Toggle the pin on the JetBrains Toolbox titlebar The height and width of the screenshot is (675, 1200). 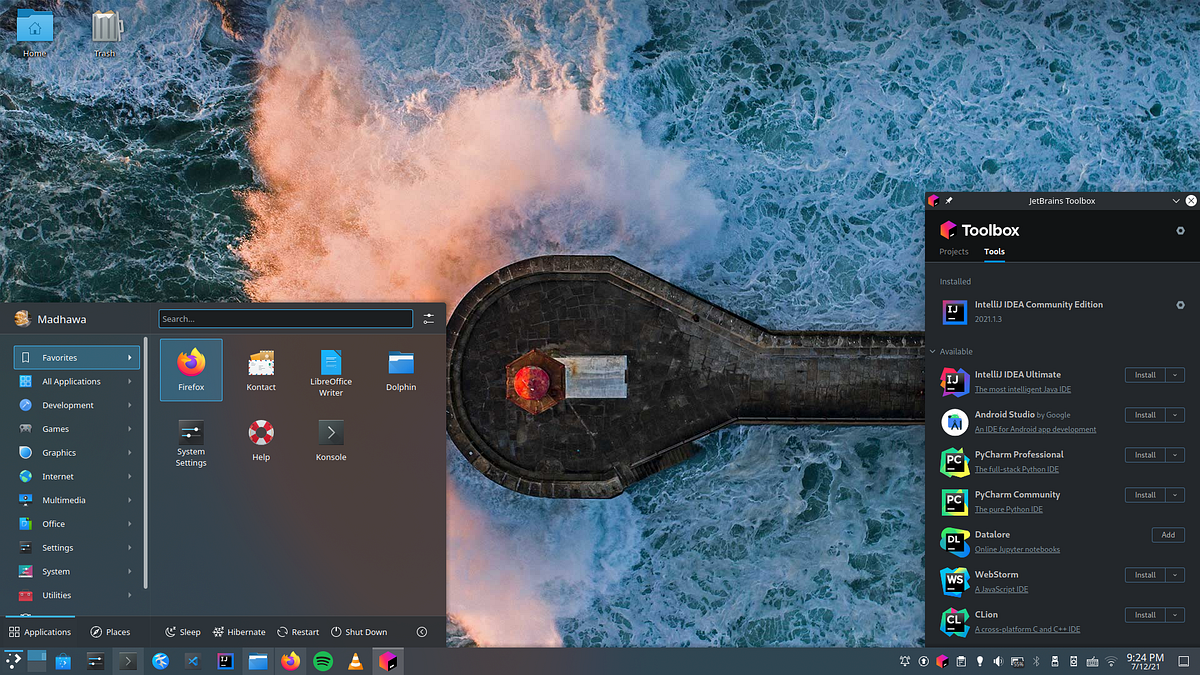pos(948,200)
